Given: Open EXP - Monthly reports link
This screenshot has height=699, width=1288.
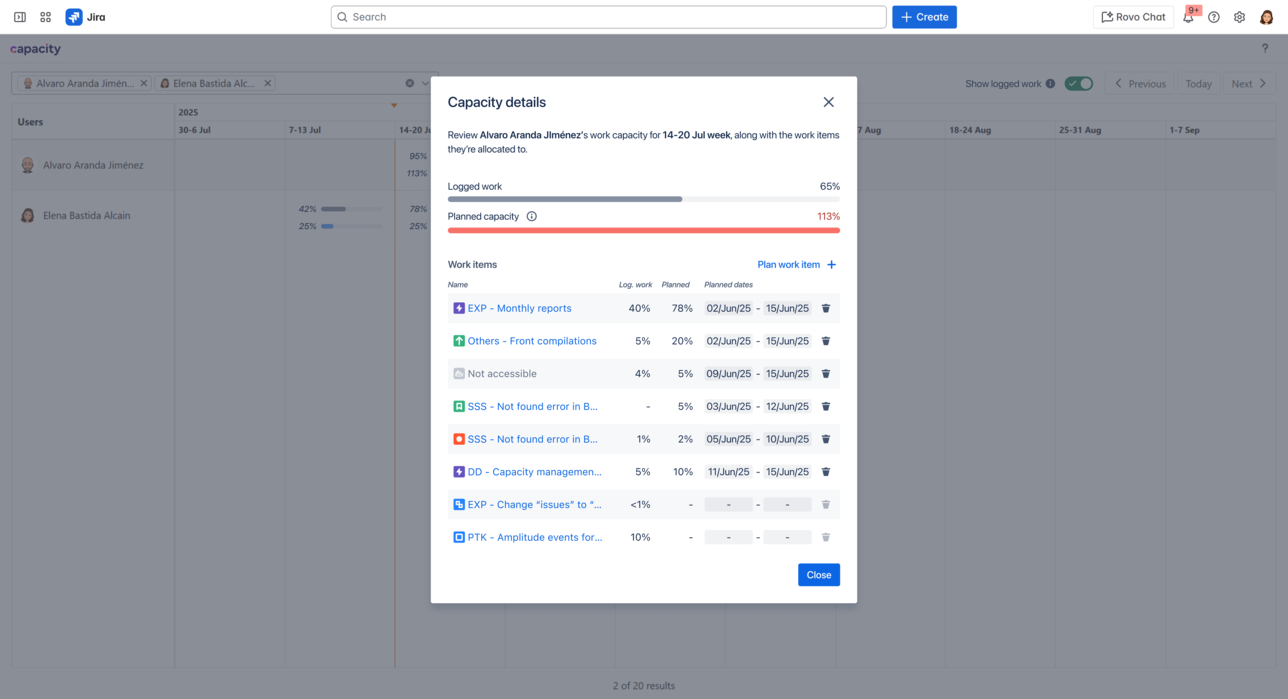Looking at the screenshot, I should point(520,308).
